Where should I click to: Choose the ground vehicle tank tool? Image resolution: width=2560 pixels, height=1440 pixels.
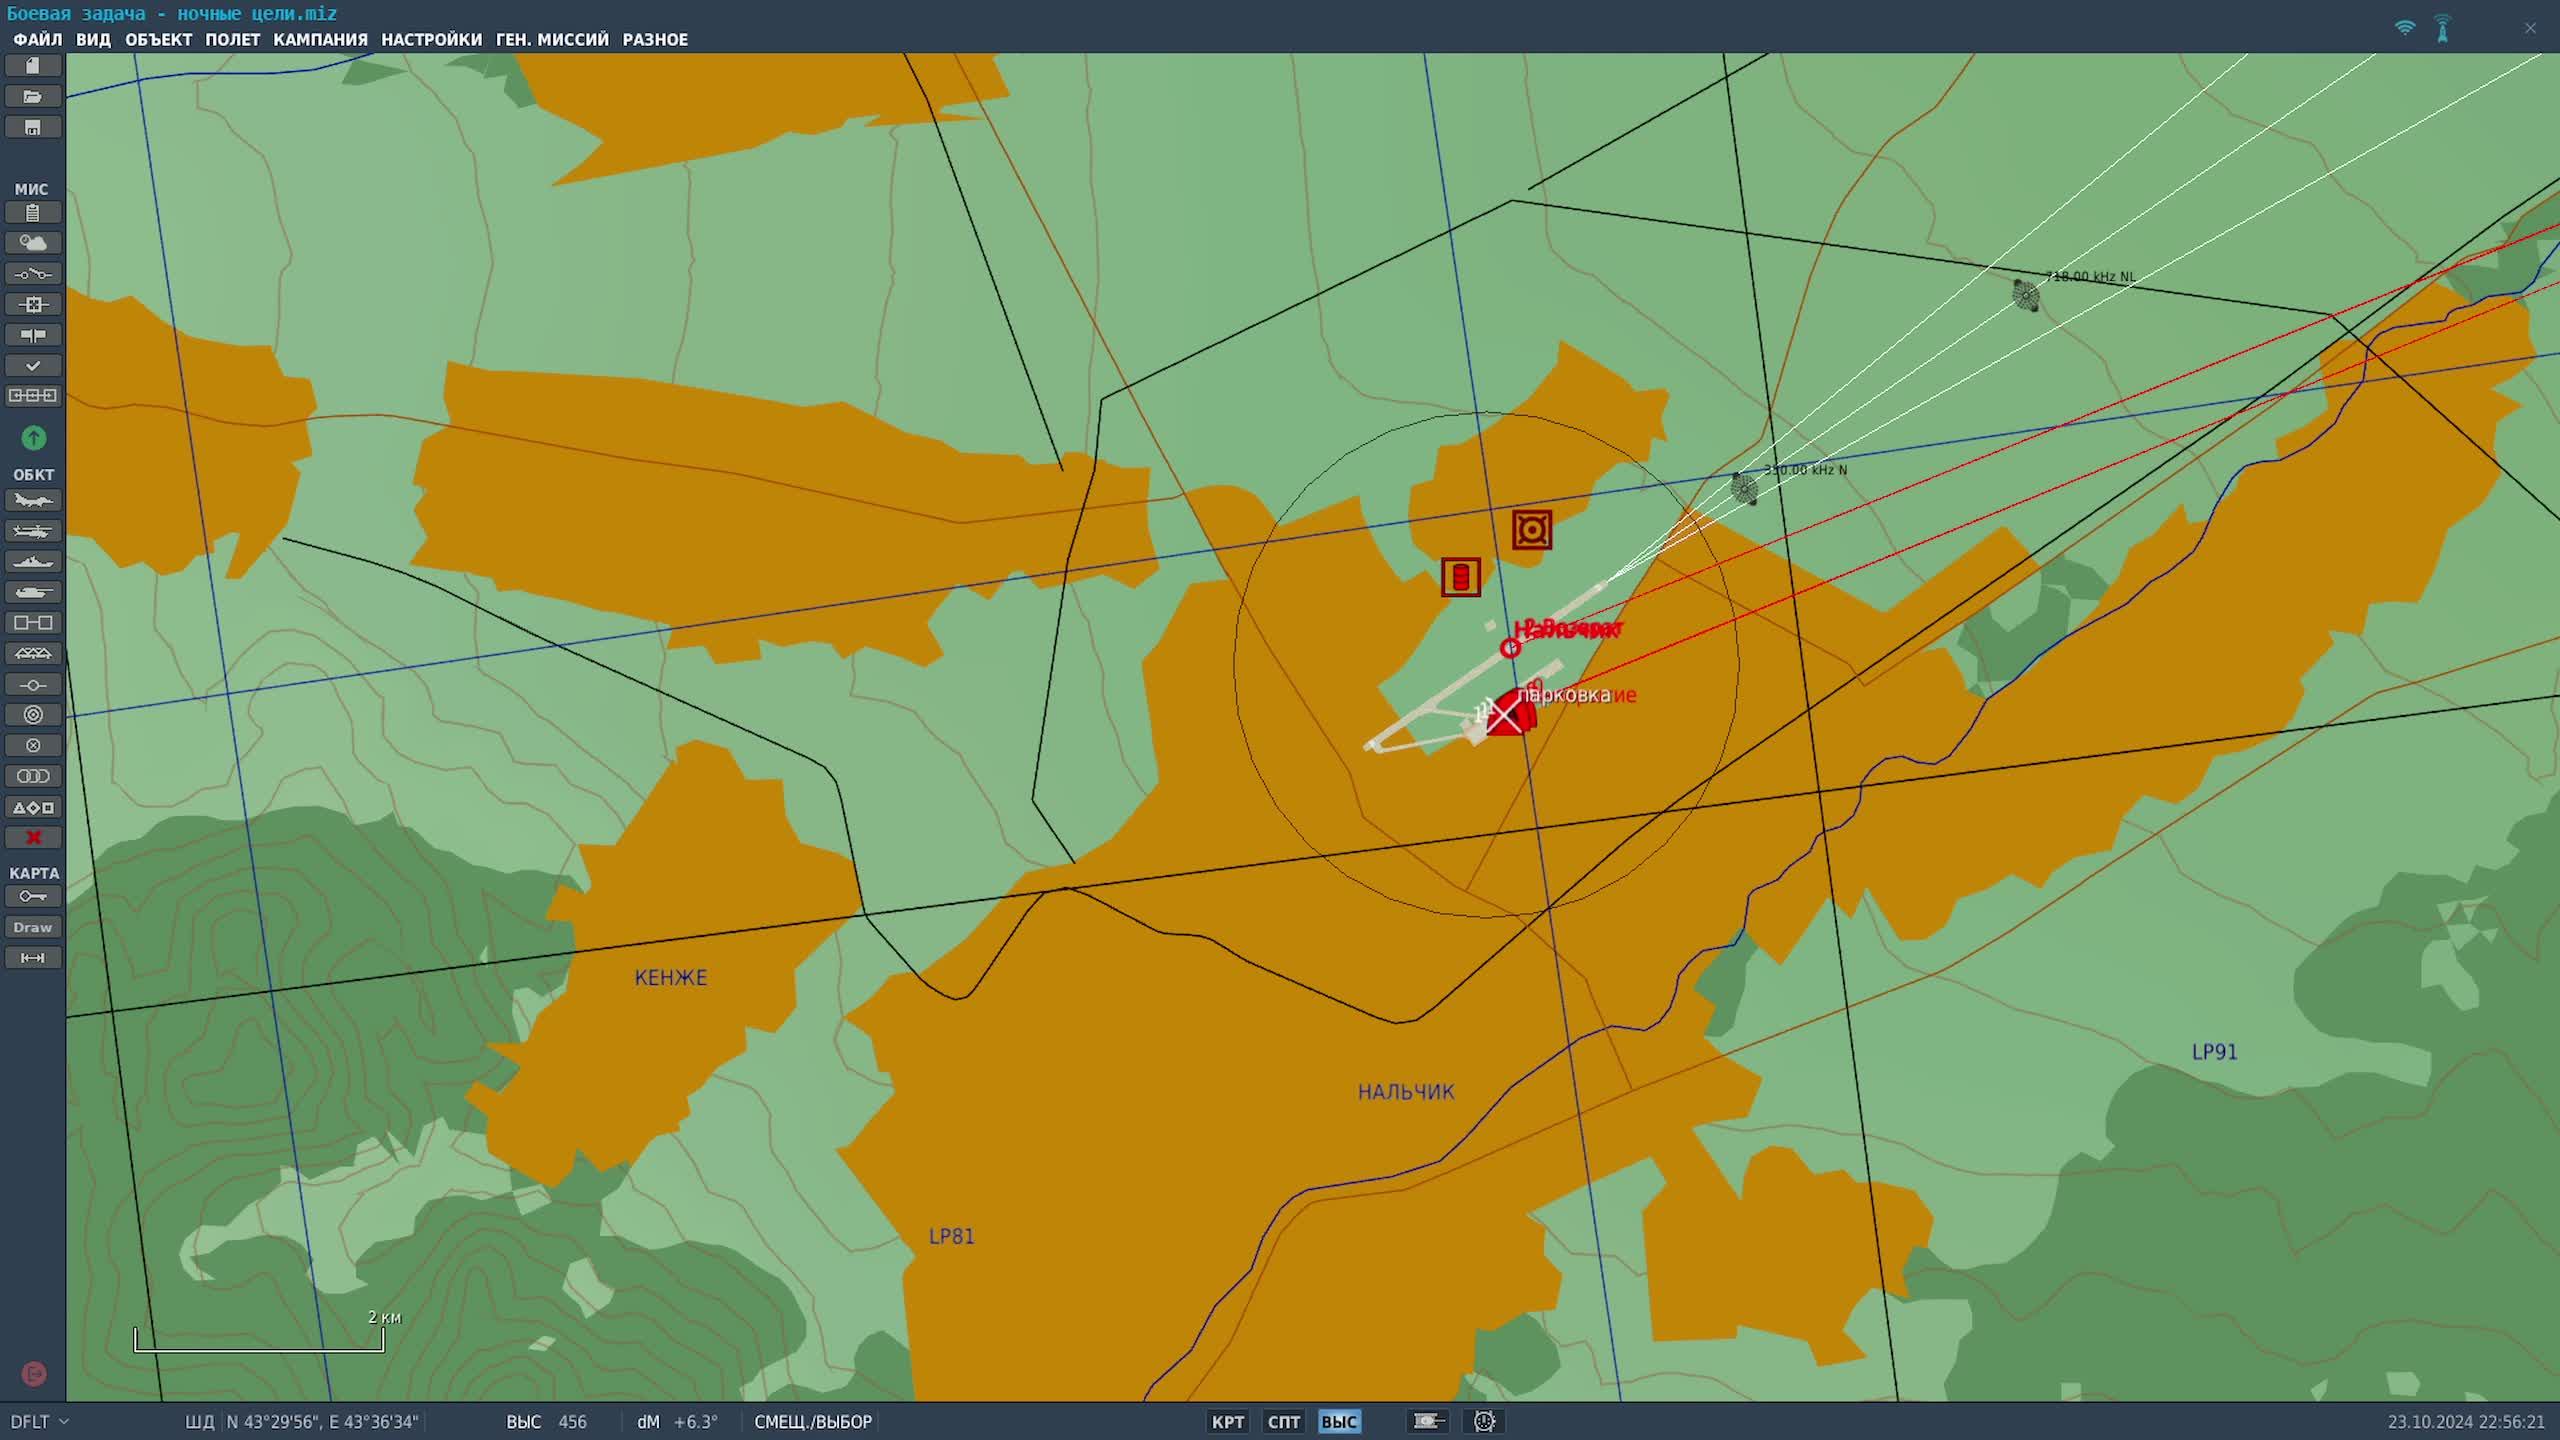pos(33,592)
